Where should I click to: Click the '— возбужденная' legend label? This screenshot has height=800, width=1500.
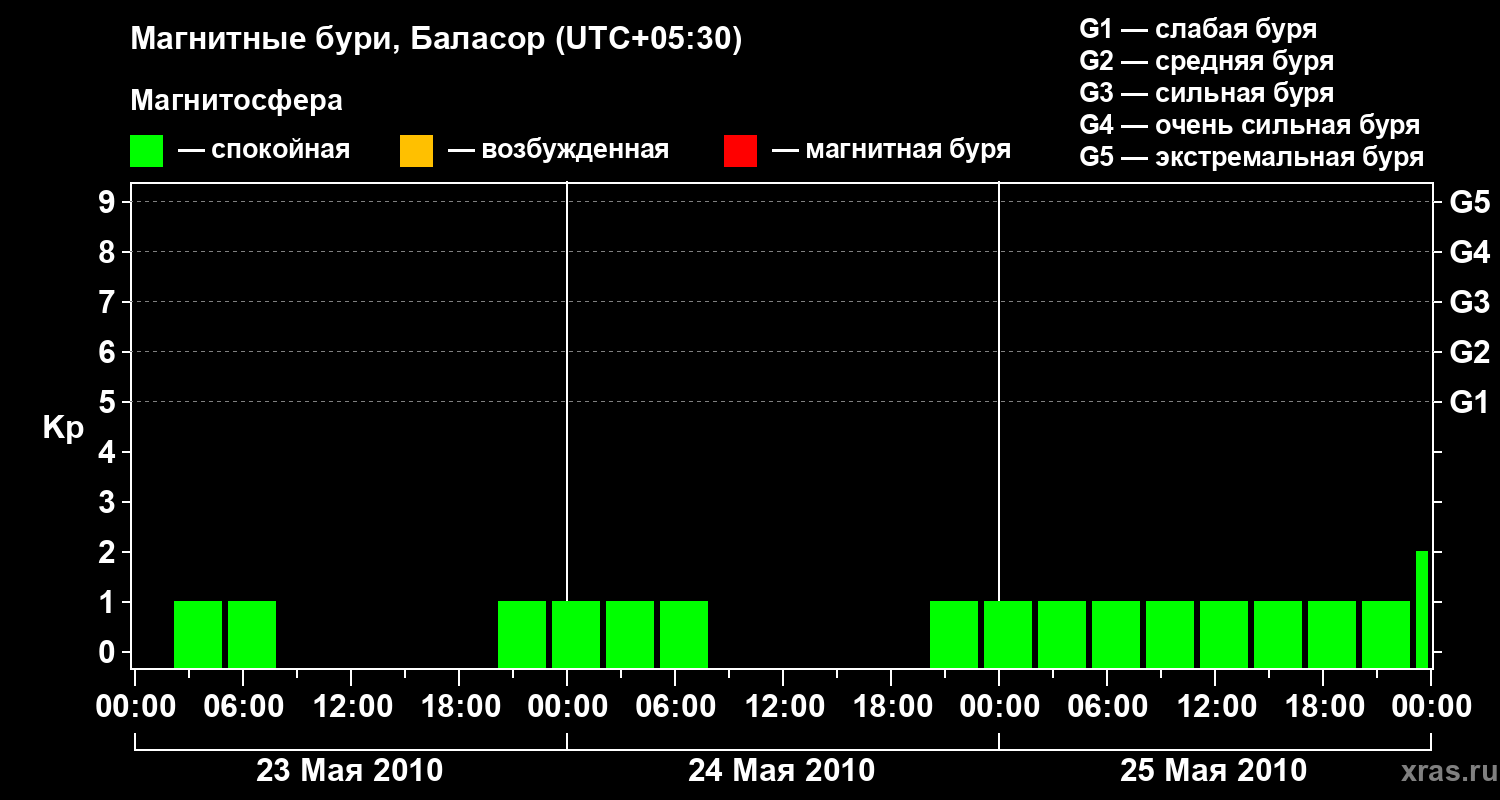click(x=558, y=150)
